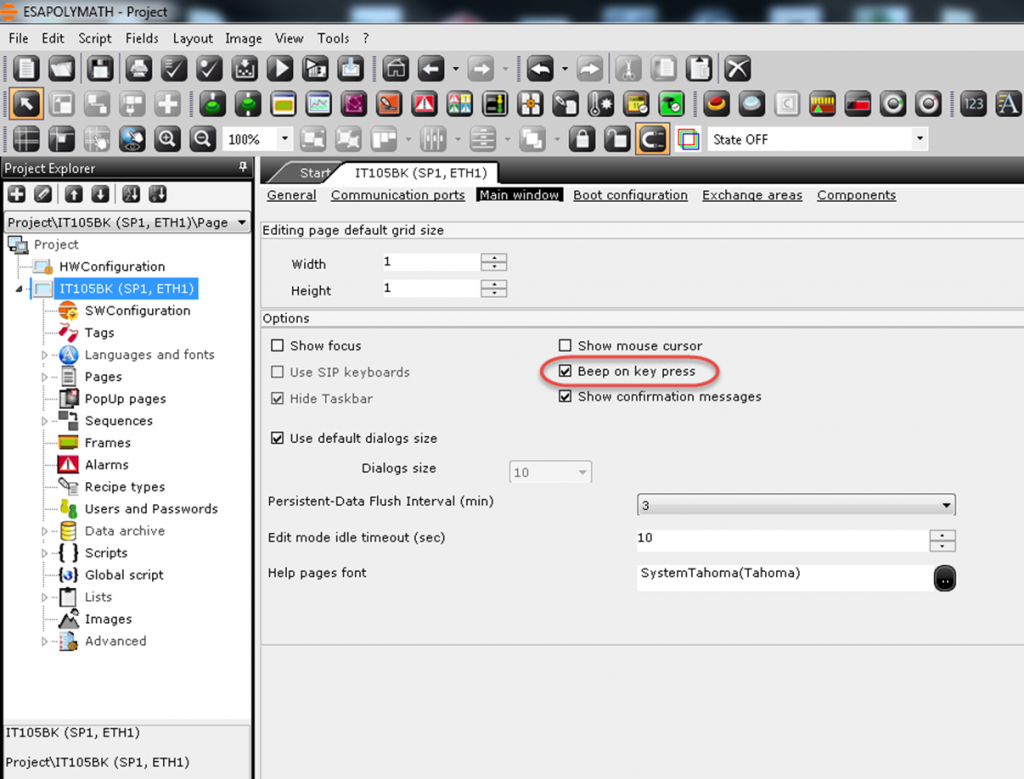Expand the Data archive node
The width and height of the screenshot is (1024, 779).
point(44,532)
